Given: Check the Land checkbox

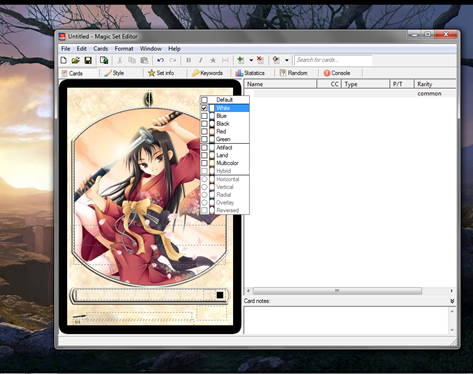Looking at the screenshot, I should [204, 155].
